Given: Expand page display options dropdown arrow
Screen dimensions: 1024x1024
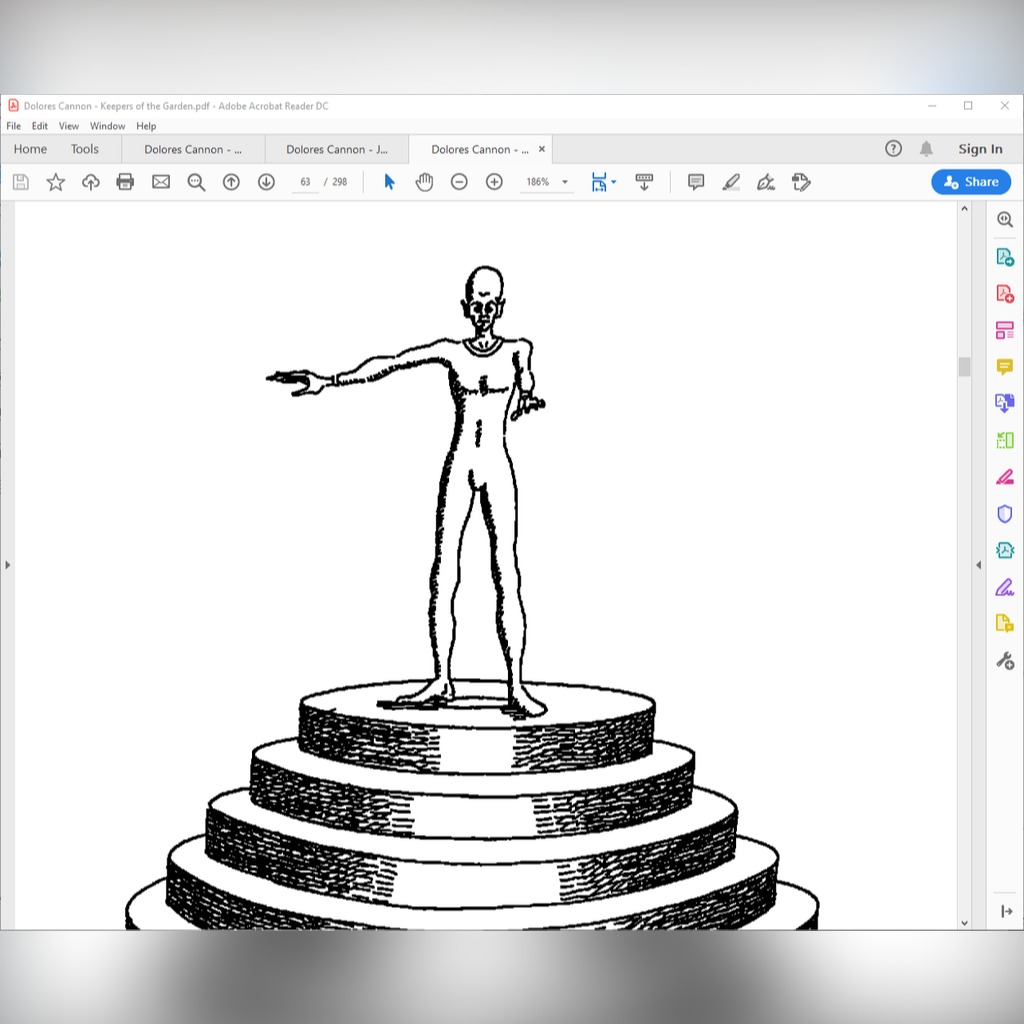Looking at the screenshot, I should pyautogui.click(x=613, y=182).
